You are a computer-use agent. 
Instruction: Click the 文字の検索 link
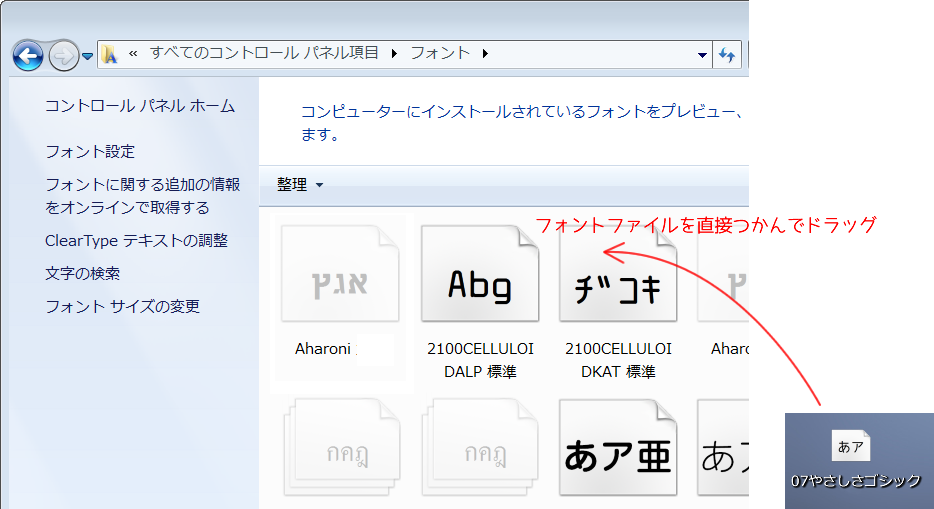(83, 273)
